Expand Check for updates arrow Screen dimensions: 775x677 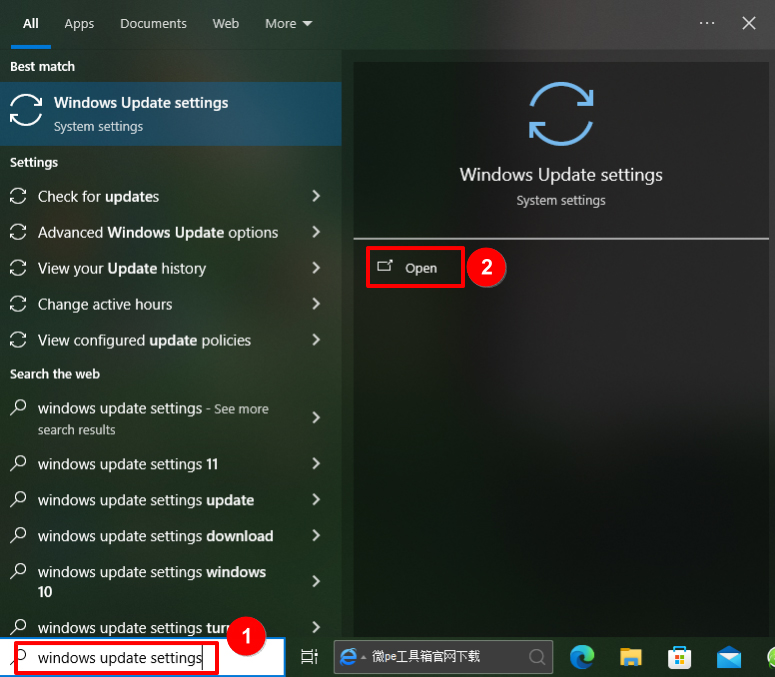click(316, 196)
